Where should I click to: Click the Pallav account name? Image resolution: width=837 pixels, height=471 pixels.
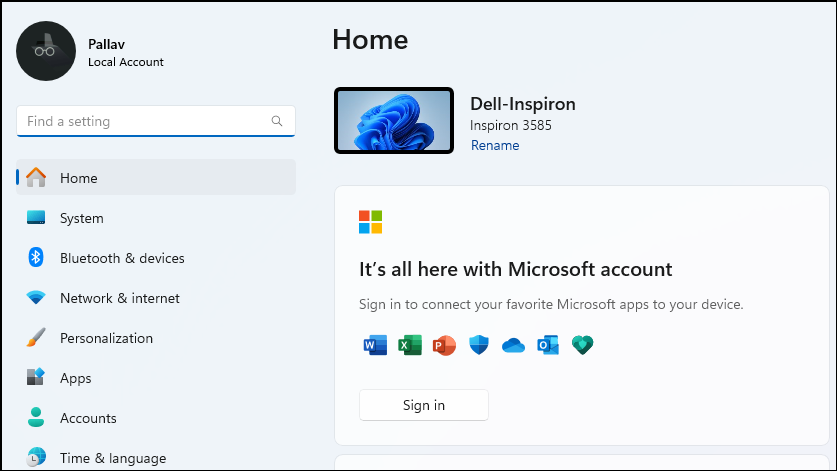point(106,44)
